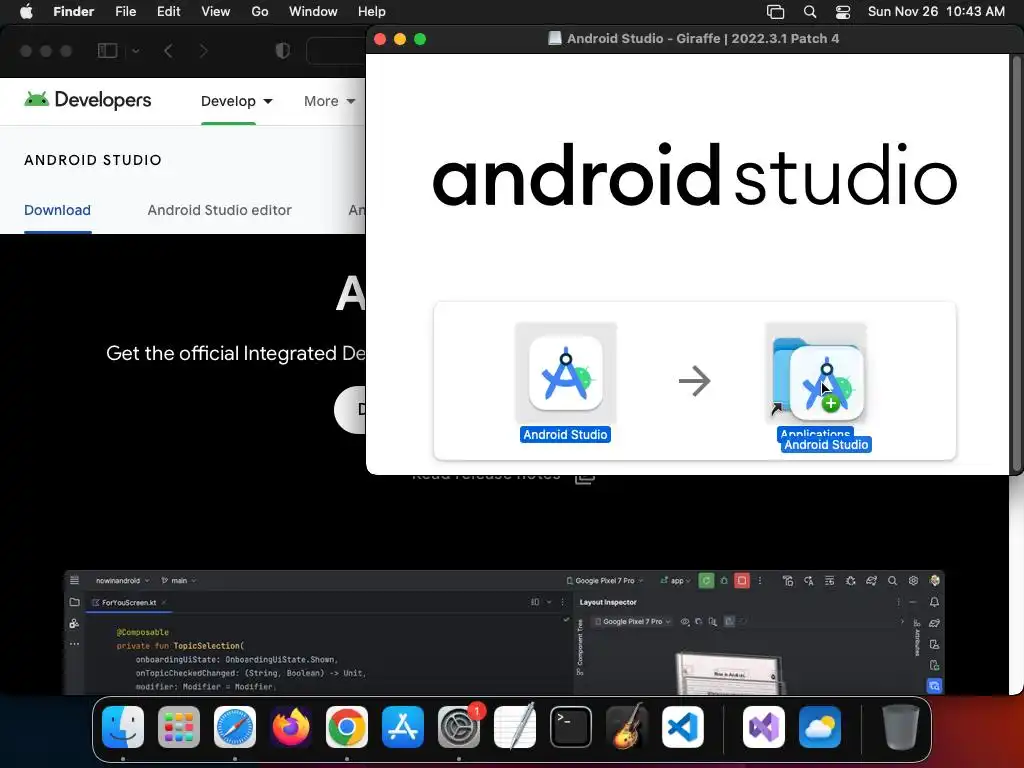The image size is (1024, 768).
Task: Open the Help menu
Action: [x=372, y=12]
